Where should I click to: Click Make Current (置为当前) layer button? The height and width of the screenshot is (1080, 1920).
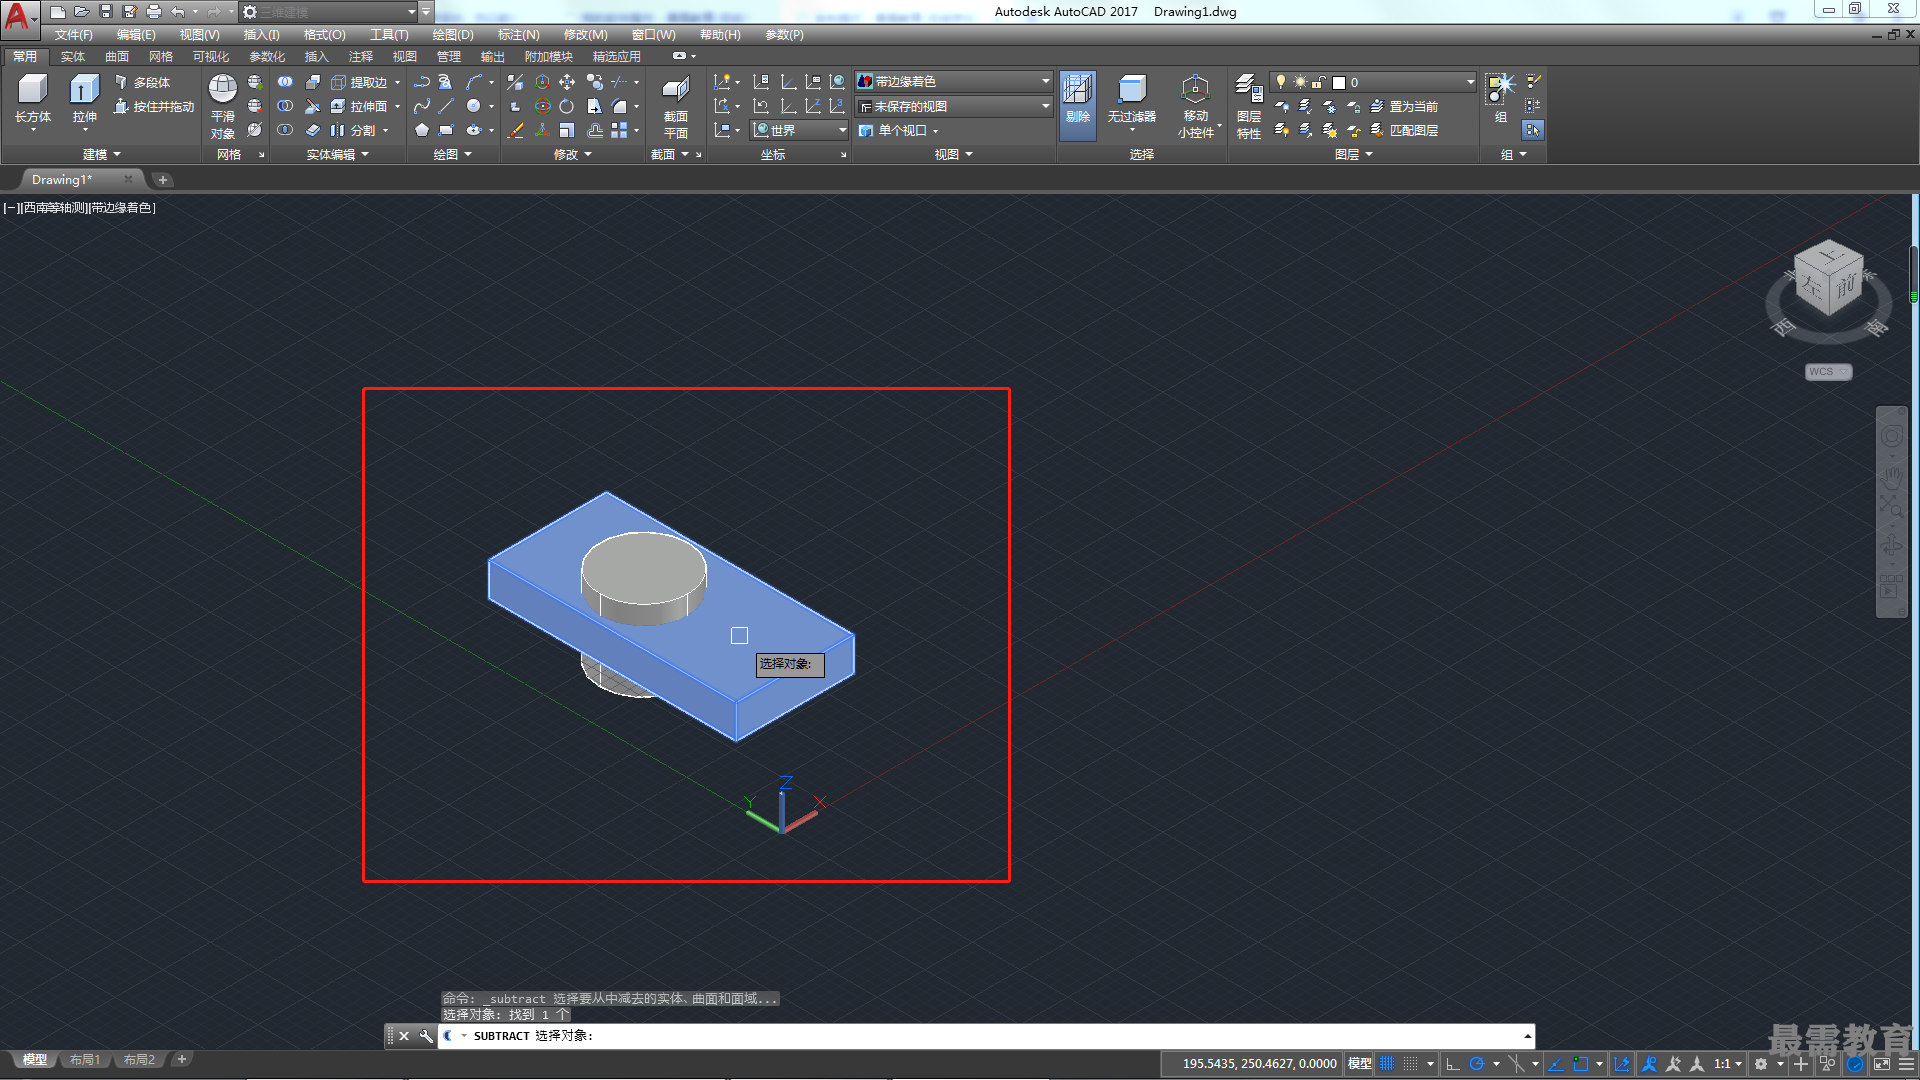[x=1404, y=106]
